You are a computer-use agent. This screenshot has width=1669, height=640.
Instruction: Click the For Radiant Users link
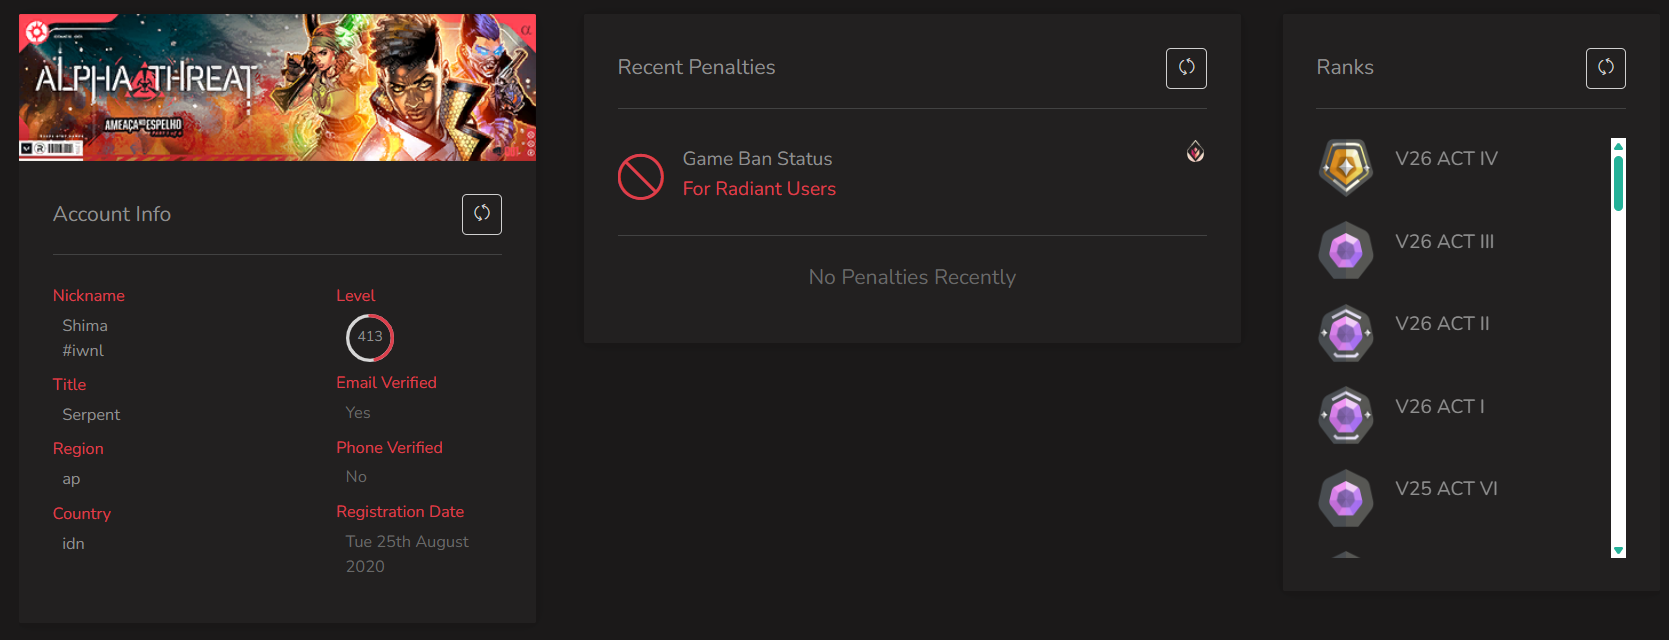[759, 189]
